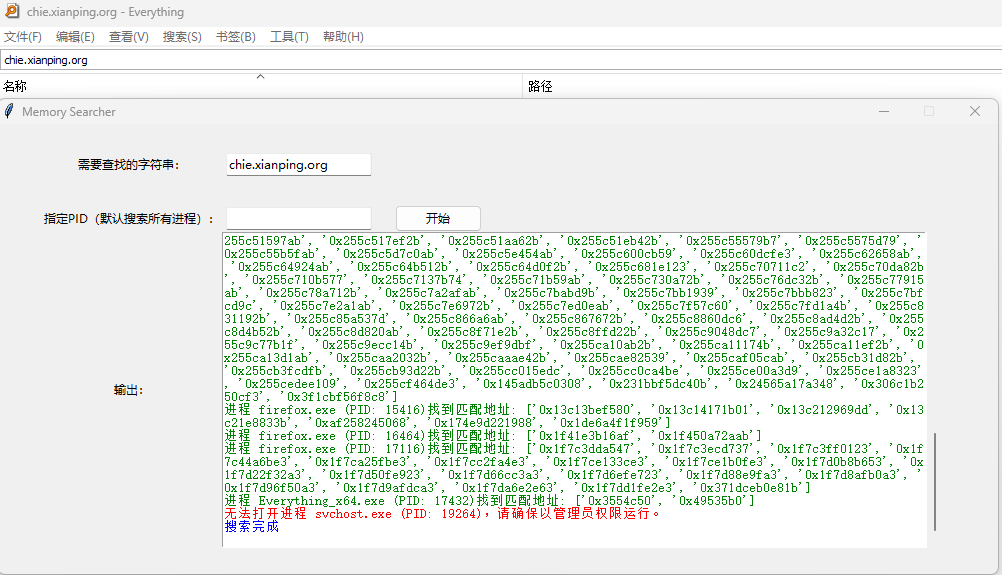
Task: Click the empty 指定PID input field
Action: point(298,218)
